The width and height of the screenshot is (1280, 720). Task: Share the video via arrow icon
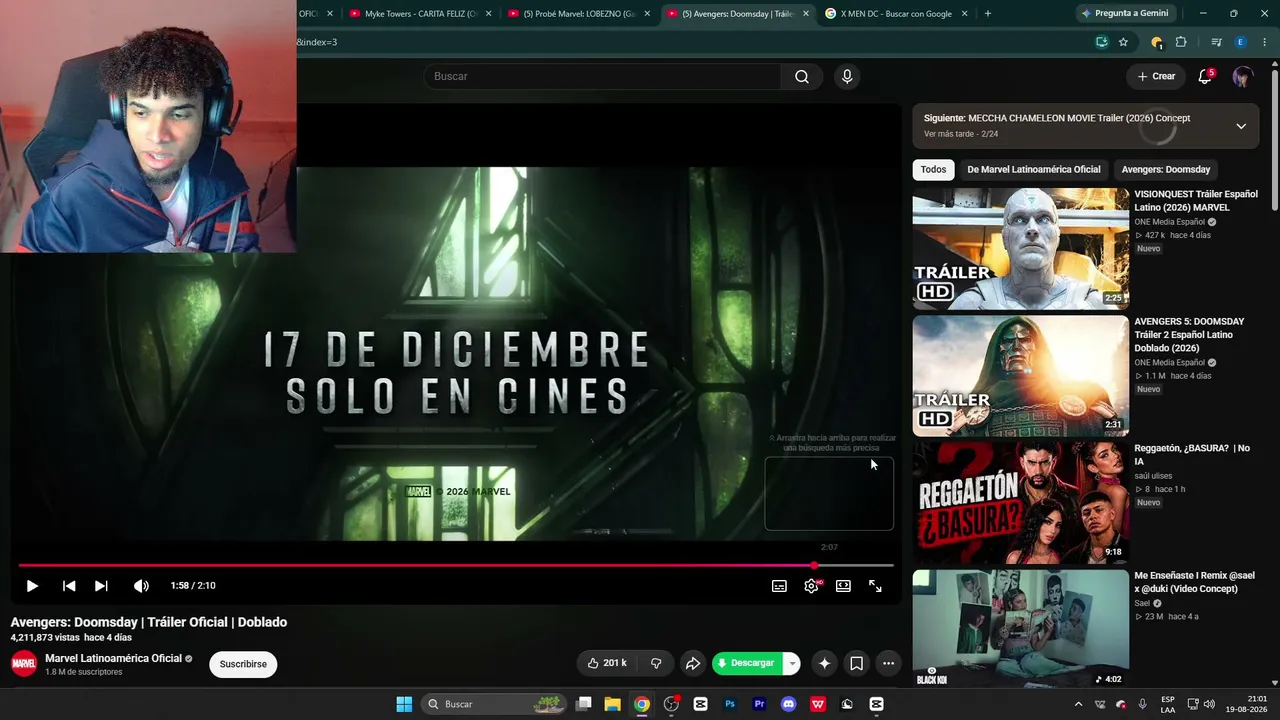point(692,663)
